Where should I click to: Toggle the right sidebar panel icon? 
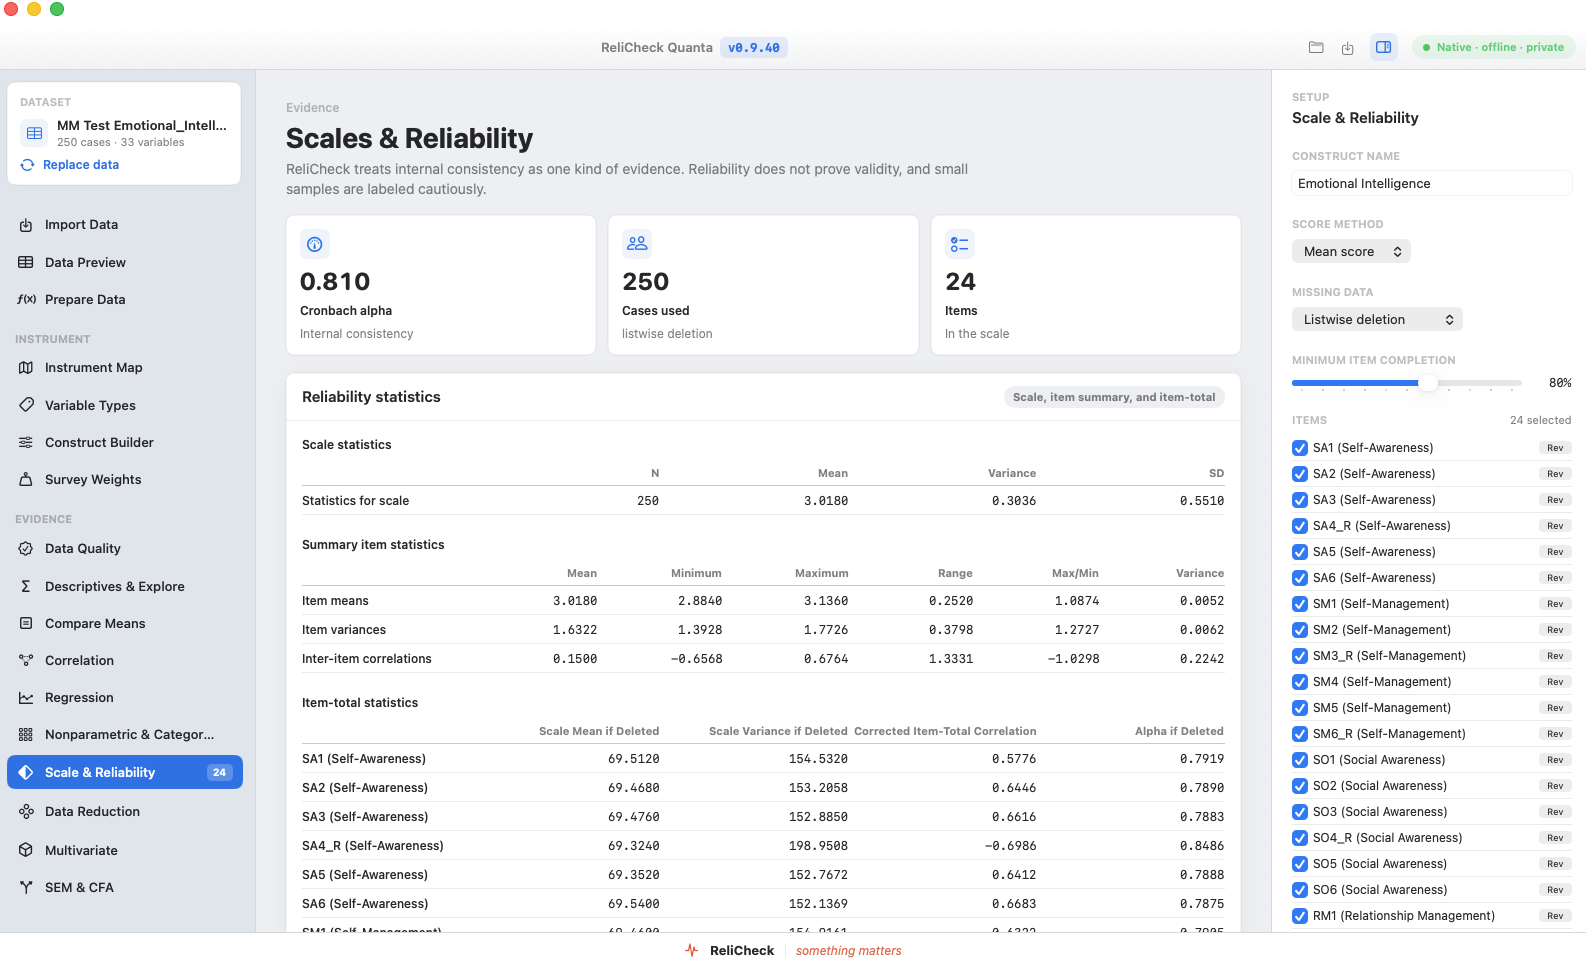(1384, 47)
